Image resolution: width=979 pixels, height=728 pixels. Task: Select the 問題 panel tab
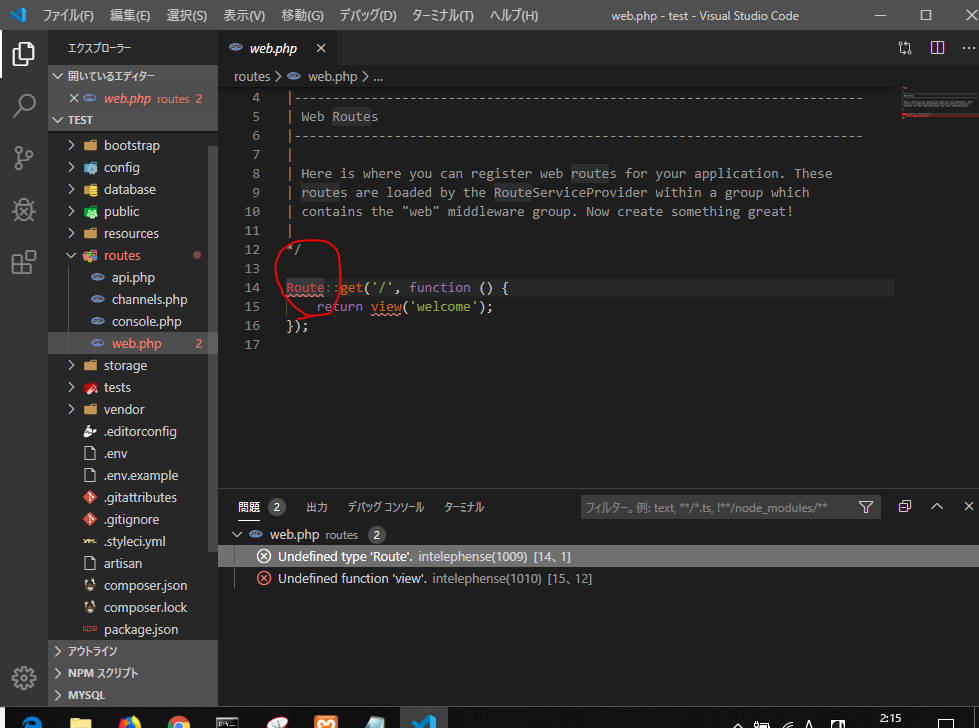[x=249, y=507]
